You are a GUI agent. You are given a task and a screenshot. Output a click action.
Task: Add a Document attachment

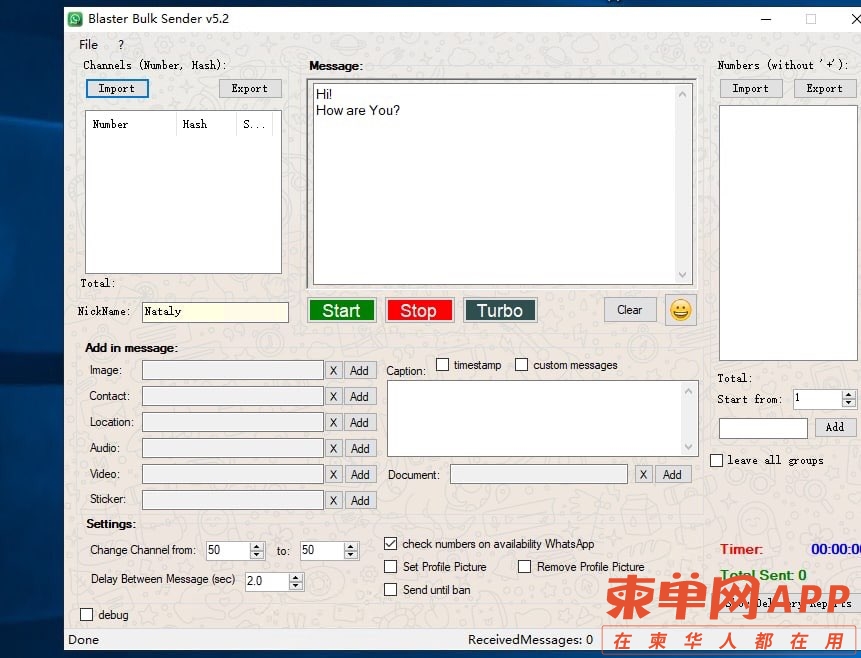(672, 475)
